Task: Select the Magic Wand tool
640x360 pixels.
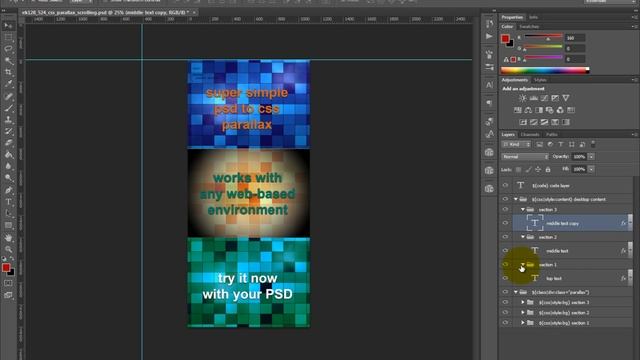Action: point(8,61)
